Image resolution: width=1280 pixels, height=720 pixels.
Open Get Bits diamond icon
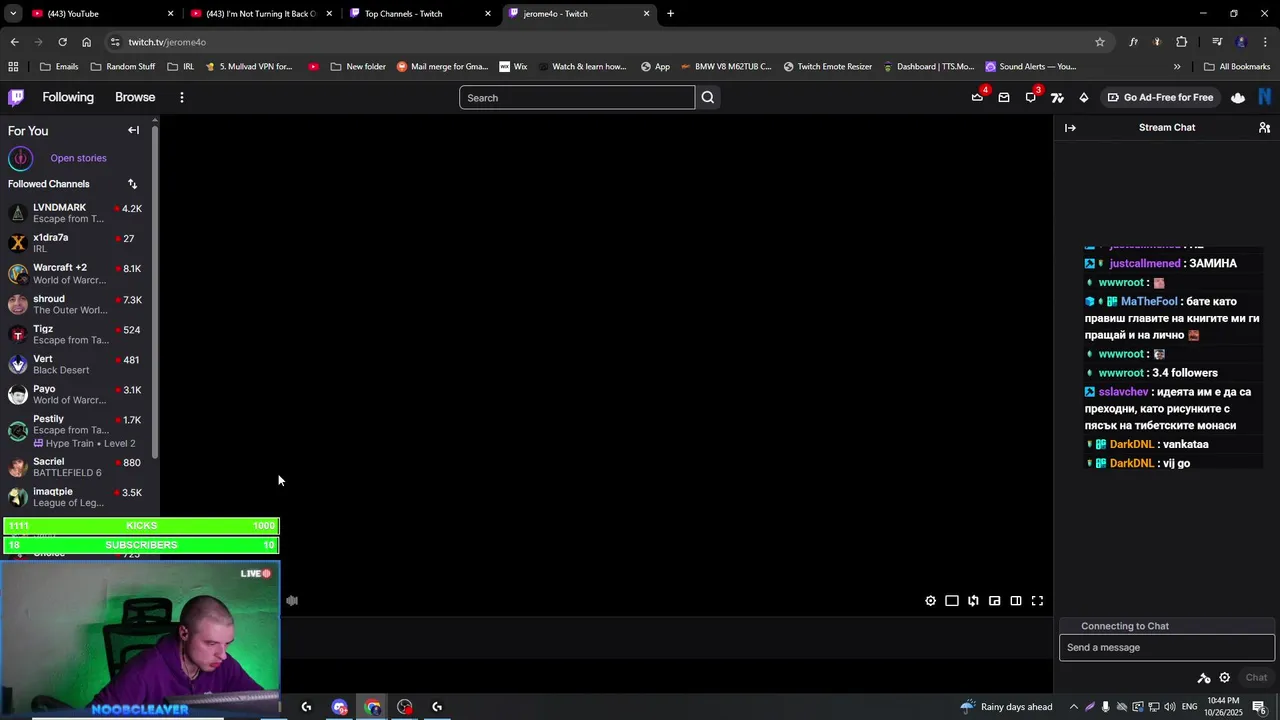1084,97
